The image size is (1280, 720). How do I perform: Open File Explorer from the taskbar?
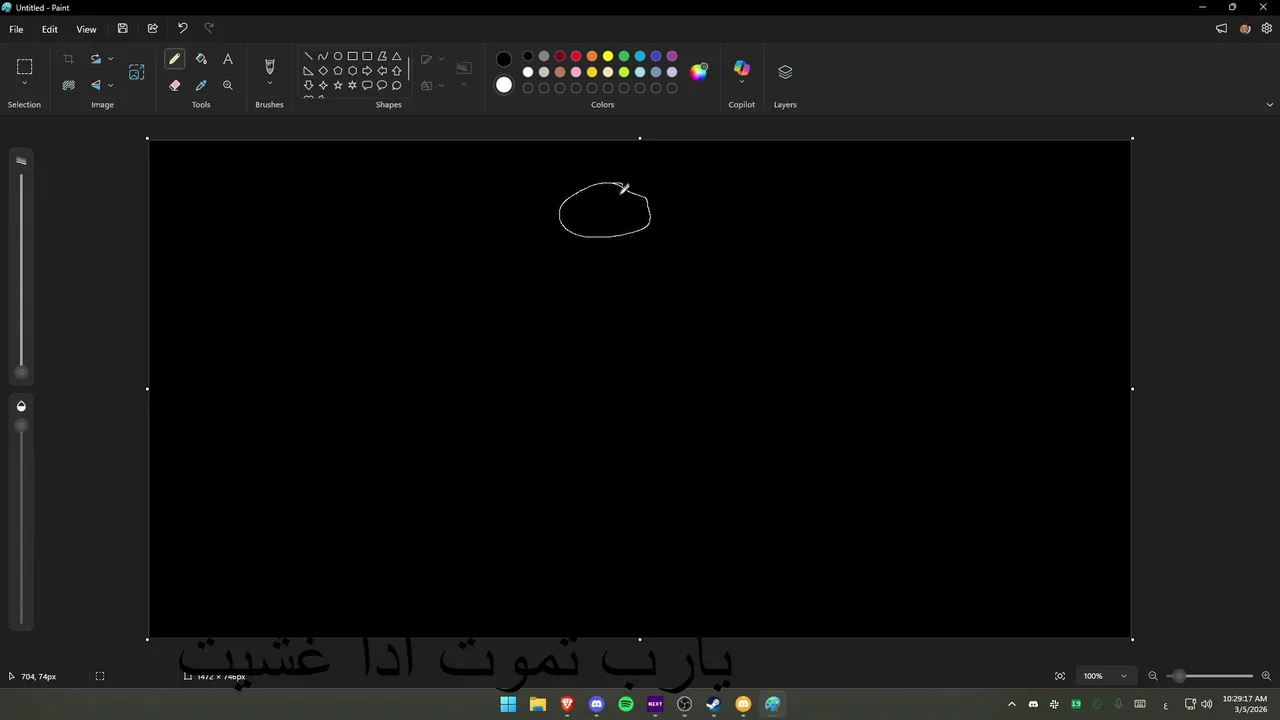pos(538,704)
